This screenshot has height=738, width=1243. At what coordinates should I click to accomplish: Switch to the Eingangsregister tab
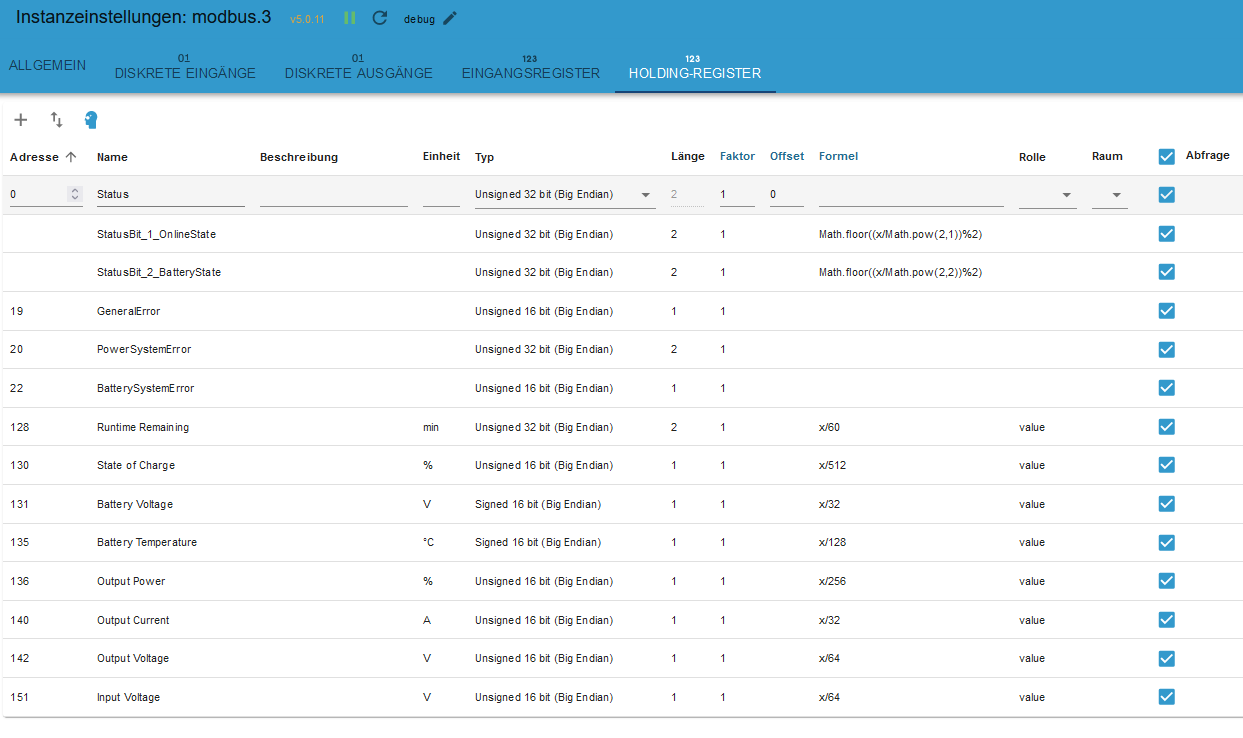click(x=530, y=72)
